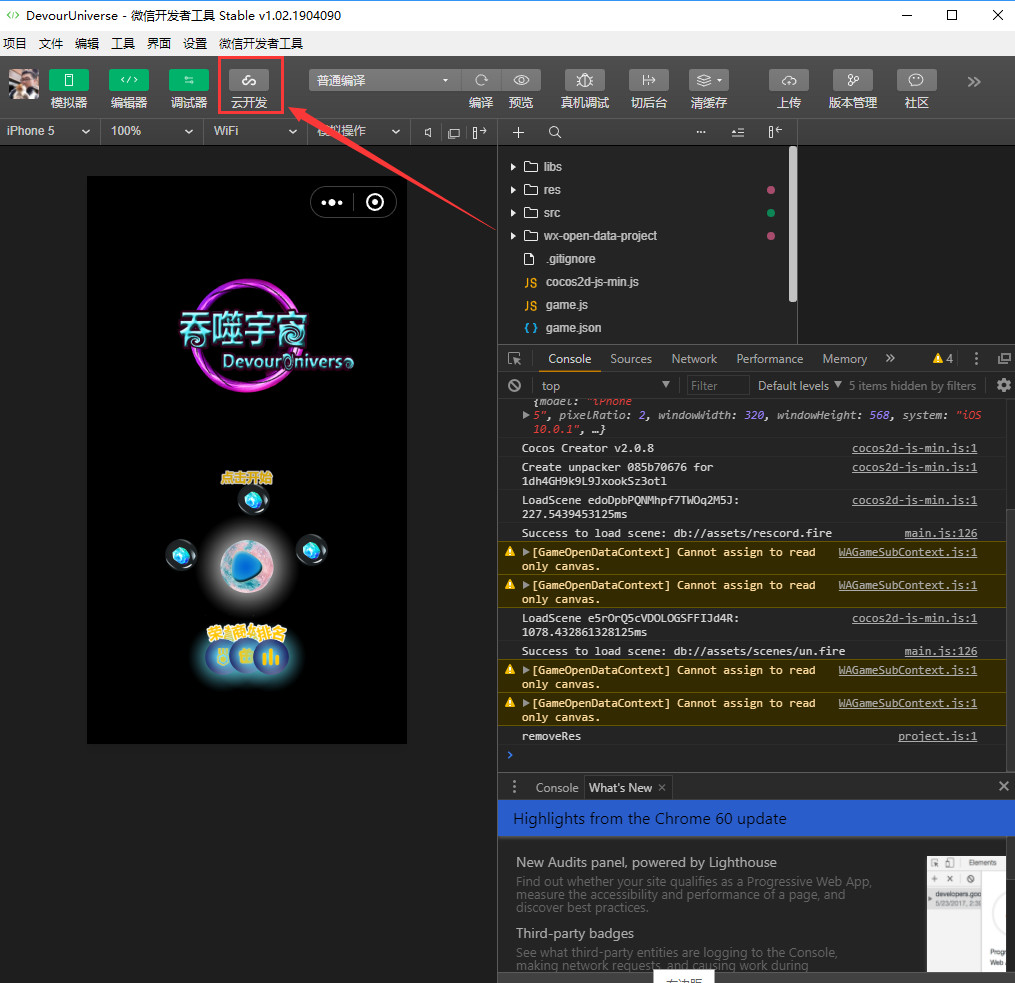Image resolution: width=1015 pixels, height=983 pixels.
Task: Open the iPhone 5 device dropdown
Action: 49,131
